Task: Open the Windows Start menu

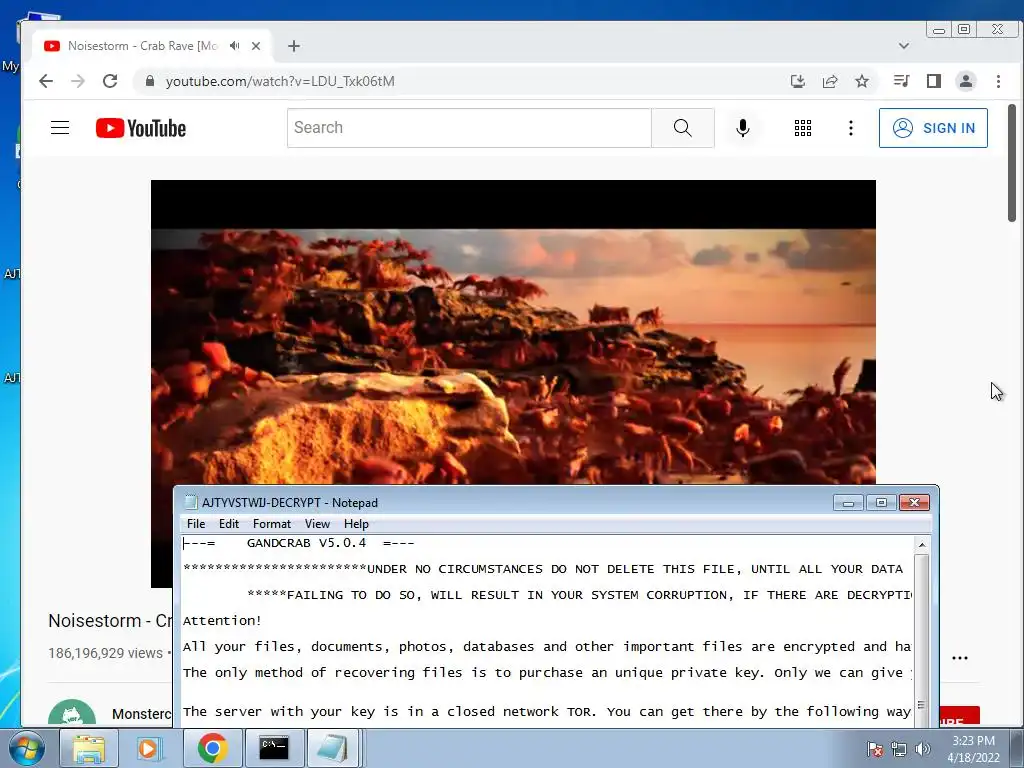Action: pos(26,748)
